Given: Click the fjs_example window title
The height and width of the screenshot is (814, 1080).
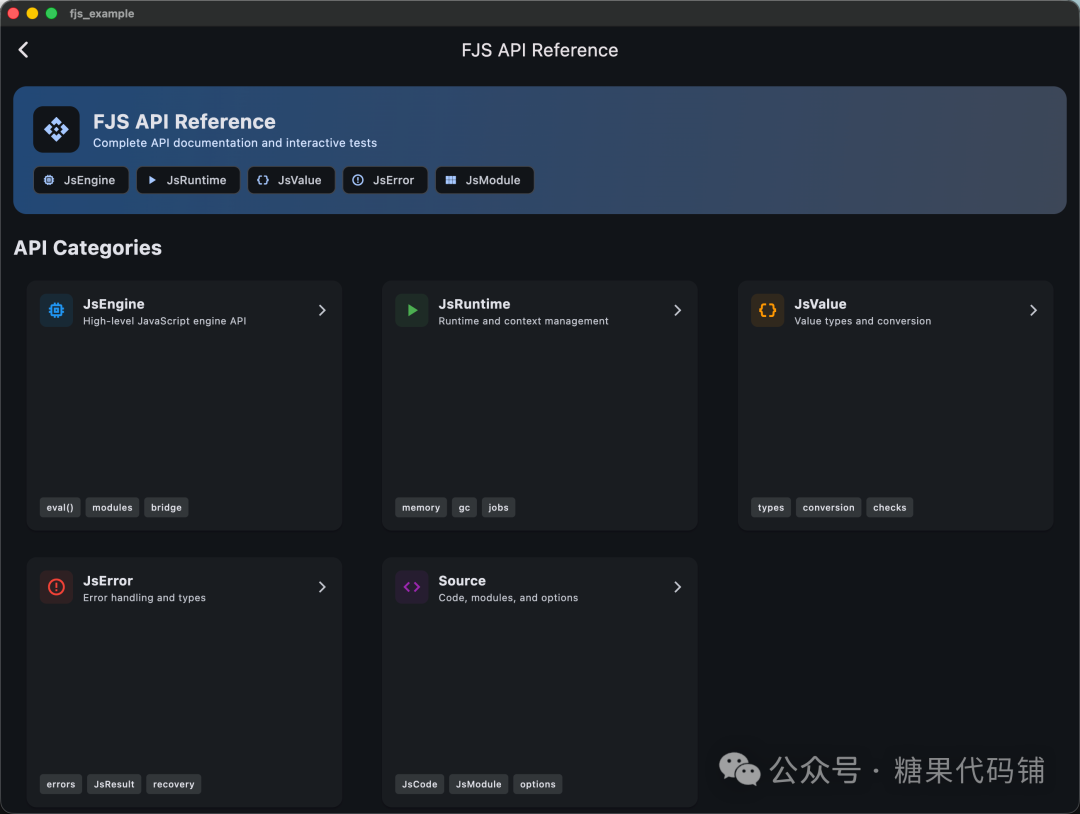Looking at the screenshot, I should [102, 13].
